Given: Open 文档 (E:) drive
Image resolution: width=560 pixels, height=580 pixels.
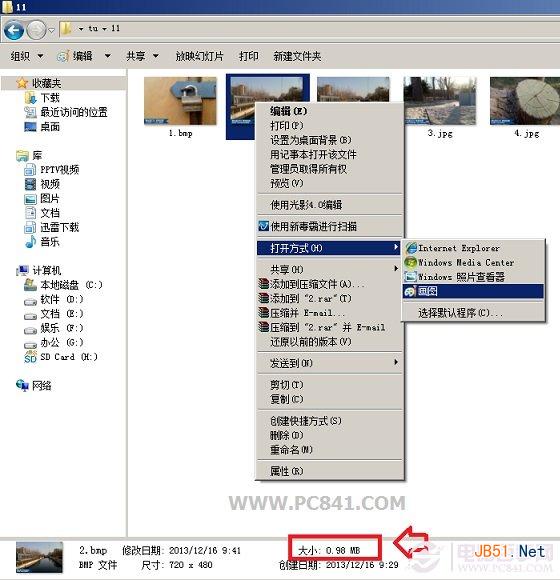Looking at the screenshot, I should [53, 314].
